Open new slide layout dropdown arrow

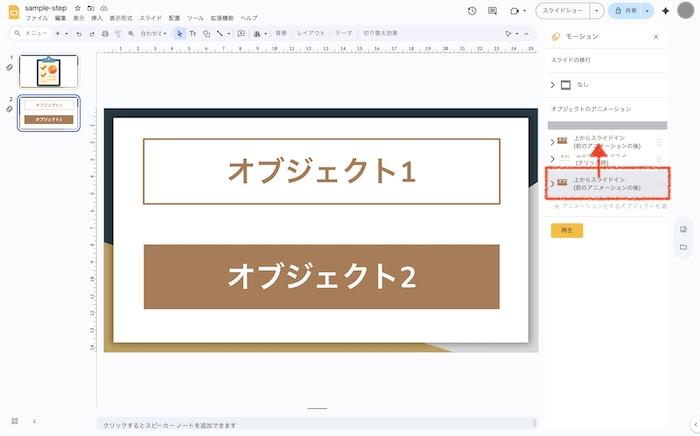pos(67,33)
